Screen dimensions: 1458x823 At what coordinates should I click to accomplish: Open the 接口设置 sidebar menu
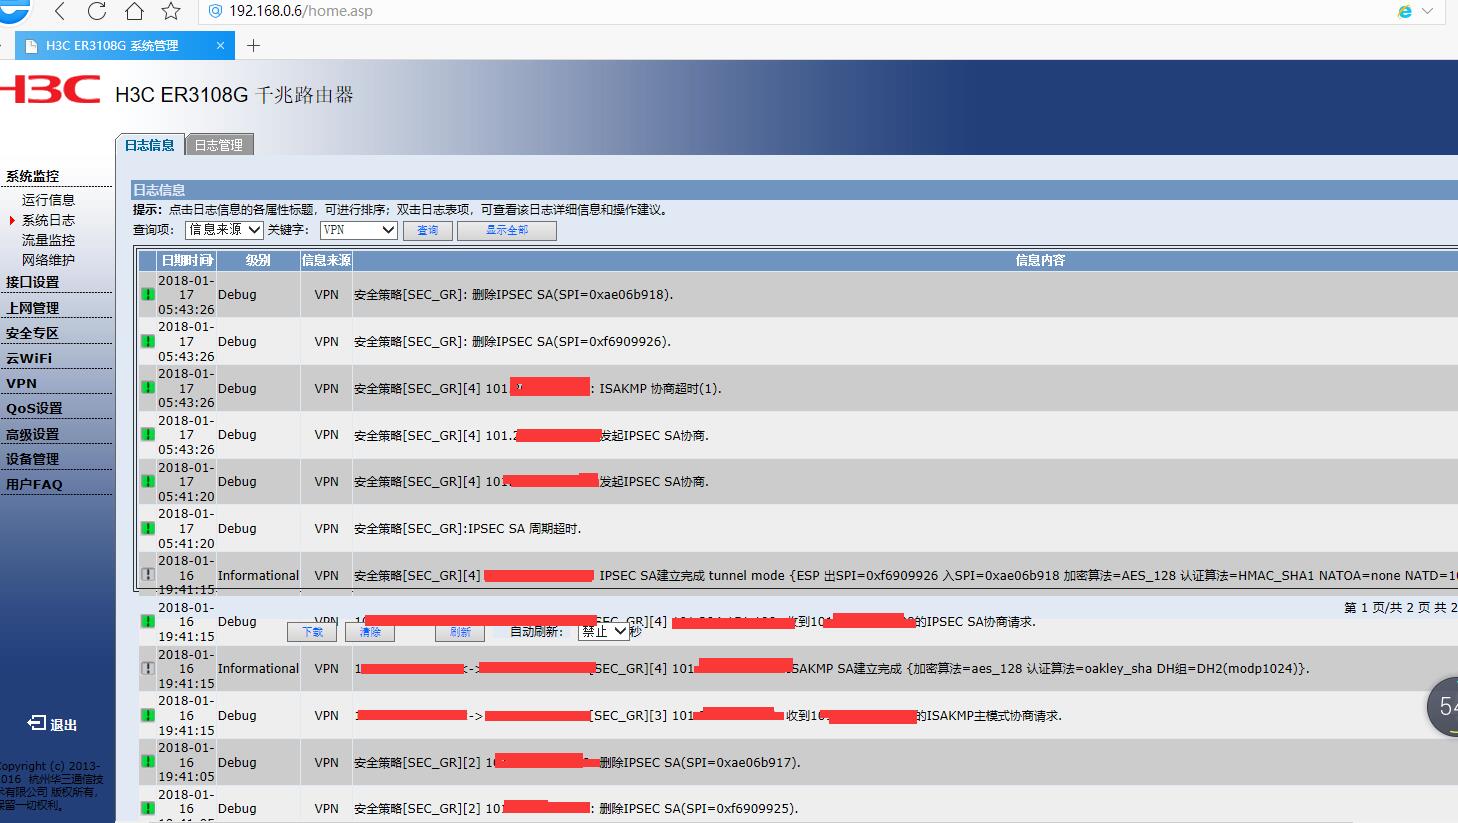33,282
